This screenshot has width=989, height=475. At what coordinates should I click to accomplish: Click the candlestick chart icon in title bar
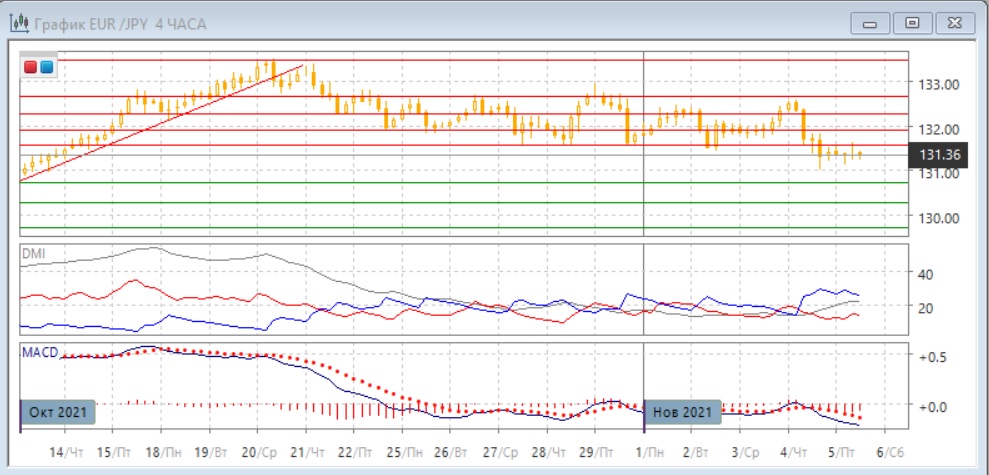[18, 23]
